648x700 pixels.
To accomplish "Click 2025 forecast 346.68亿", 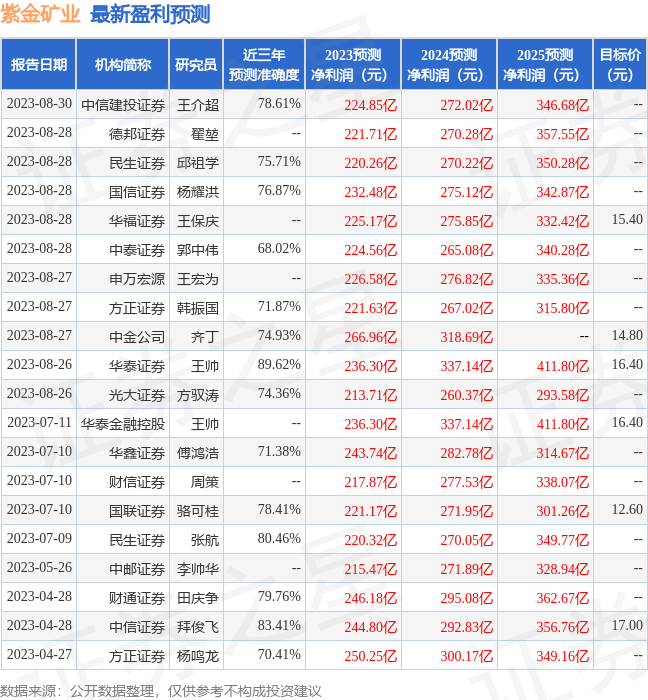I will click(562, 105).
